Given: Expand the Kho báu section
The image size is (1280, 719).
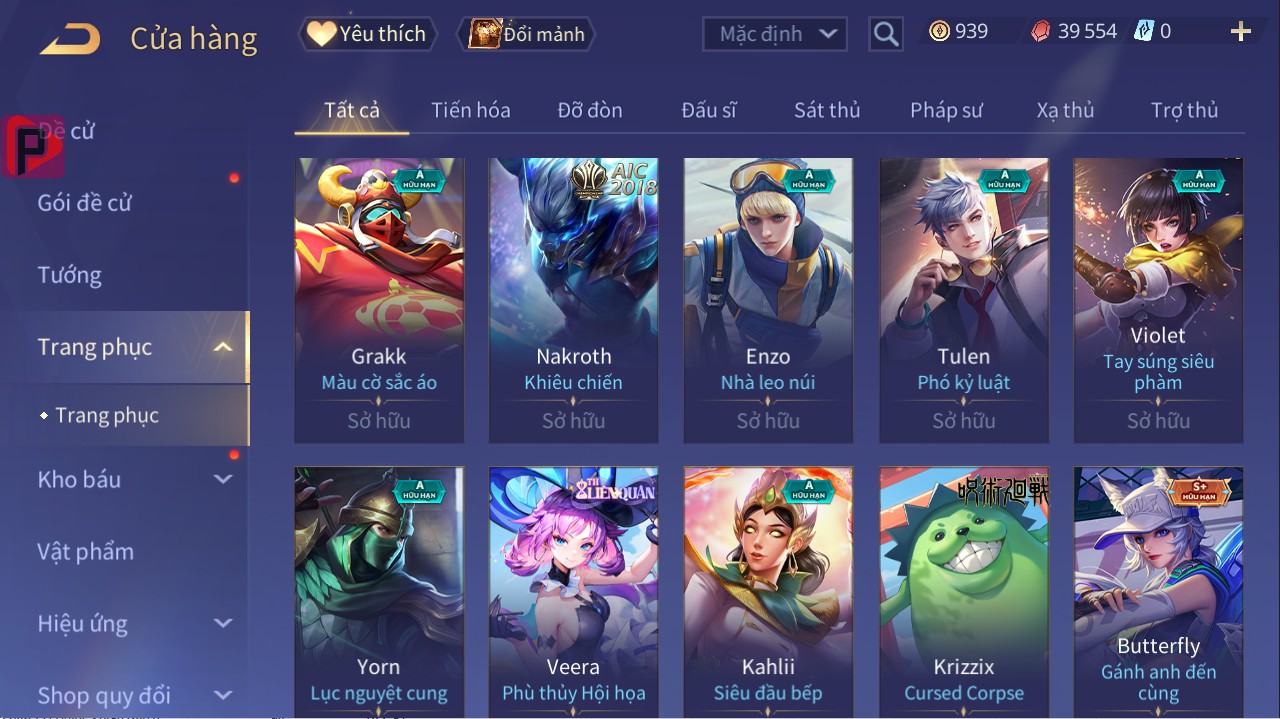Looking at the screenshot, I should click(x=223, y=479).
